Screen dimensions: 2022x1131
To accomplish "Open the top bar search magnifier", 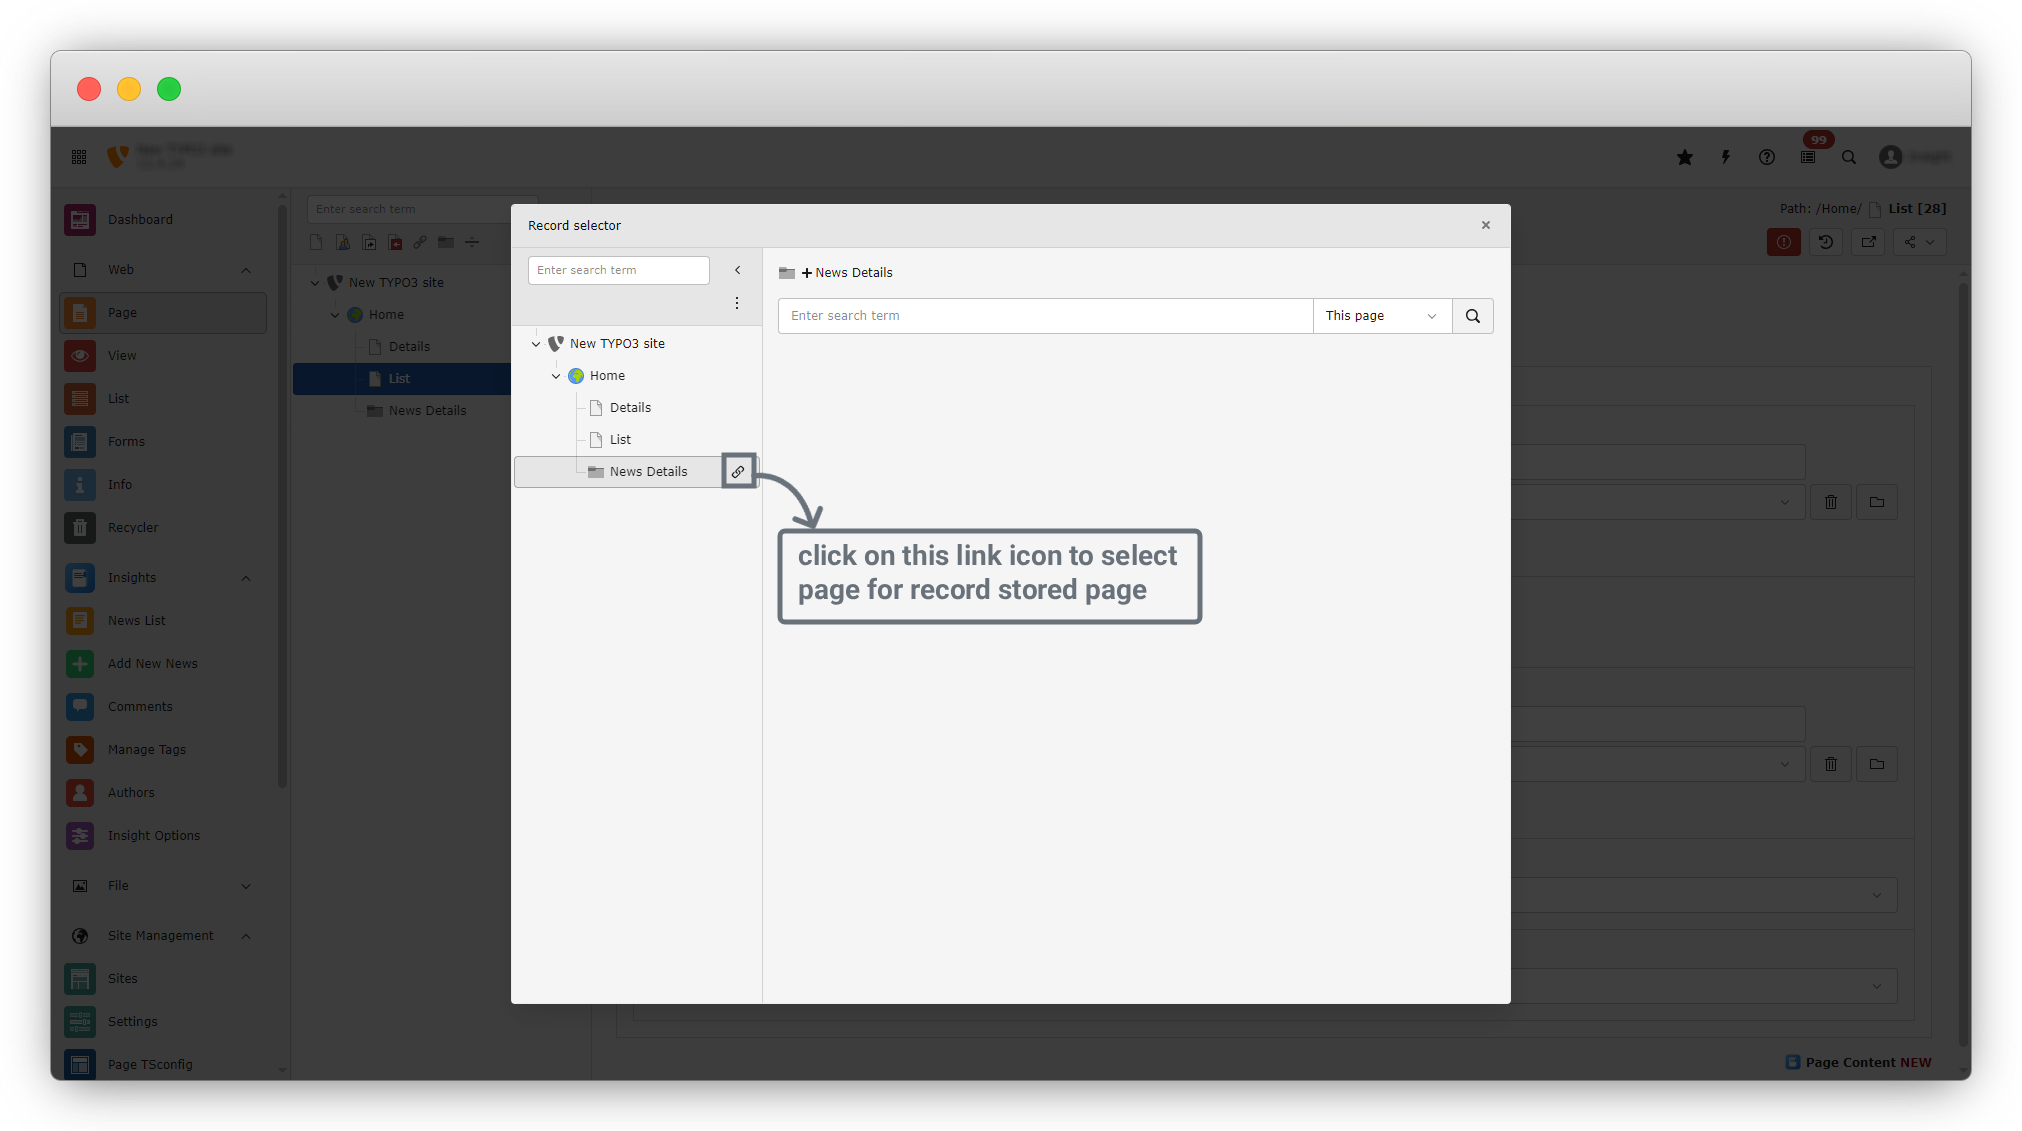I will 1849,157.
